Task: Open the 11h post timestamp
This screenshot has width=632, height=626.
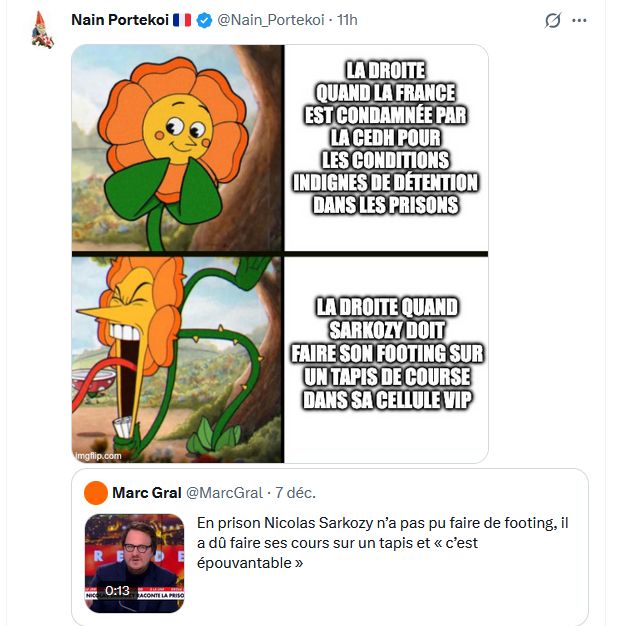Action: [347, 21]
